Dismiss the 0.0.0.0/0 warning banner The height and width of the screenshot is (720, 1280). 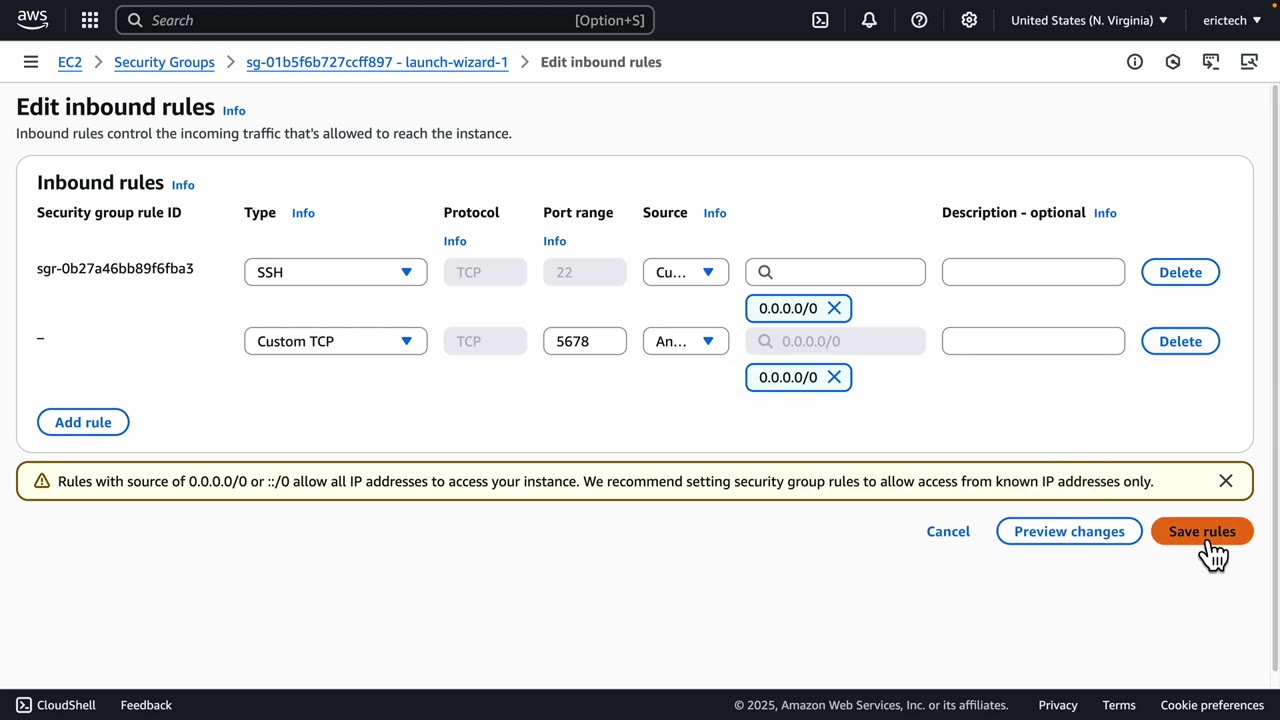click(x=1226, y=481)
